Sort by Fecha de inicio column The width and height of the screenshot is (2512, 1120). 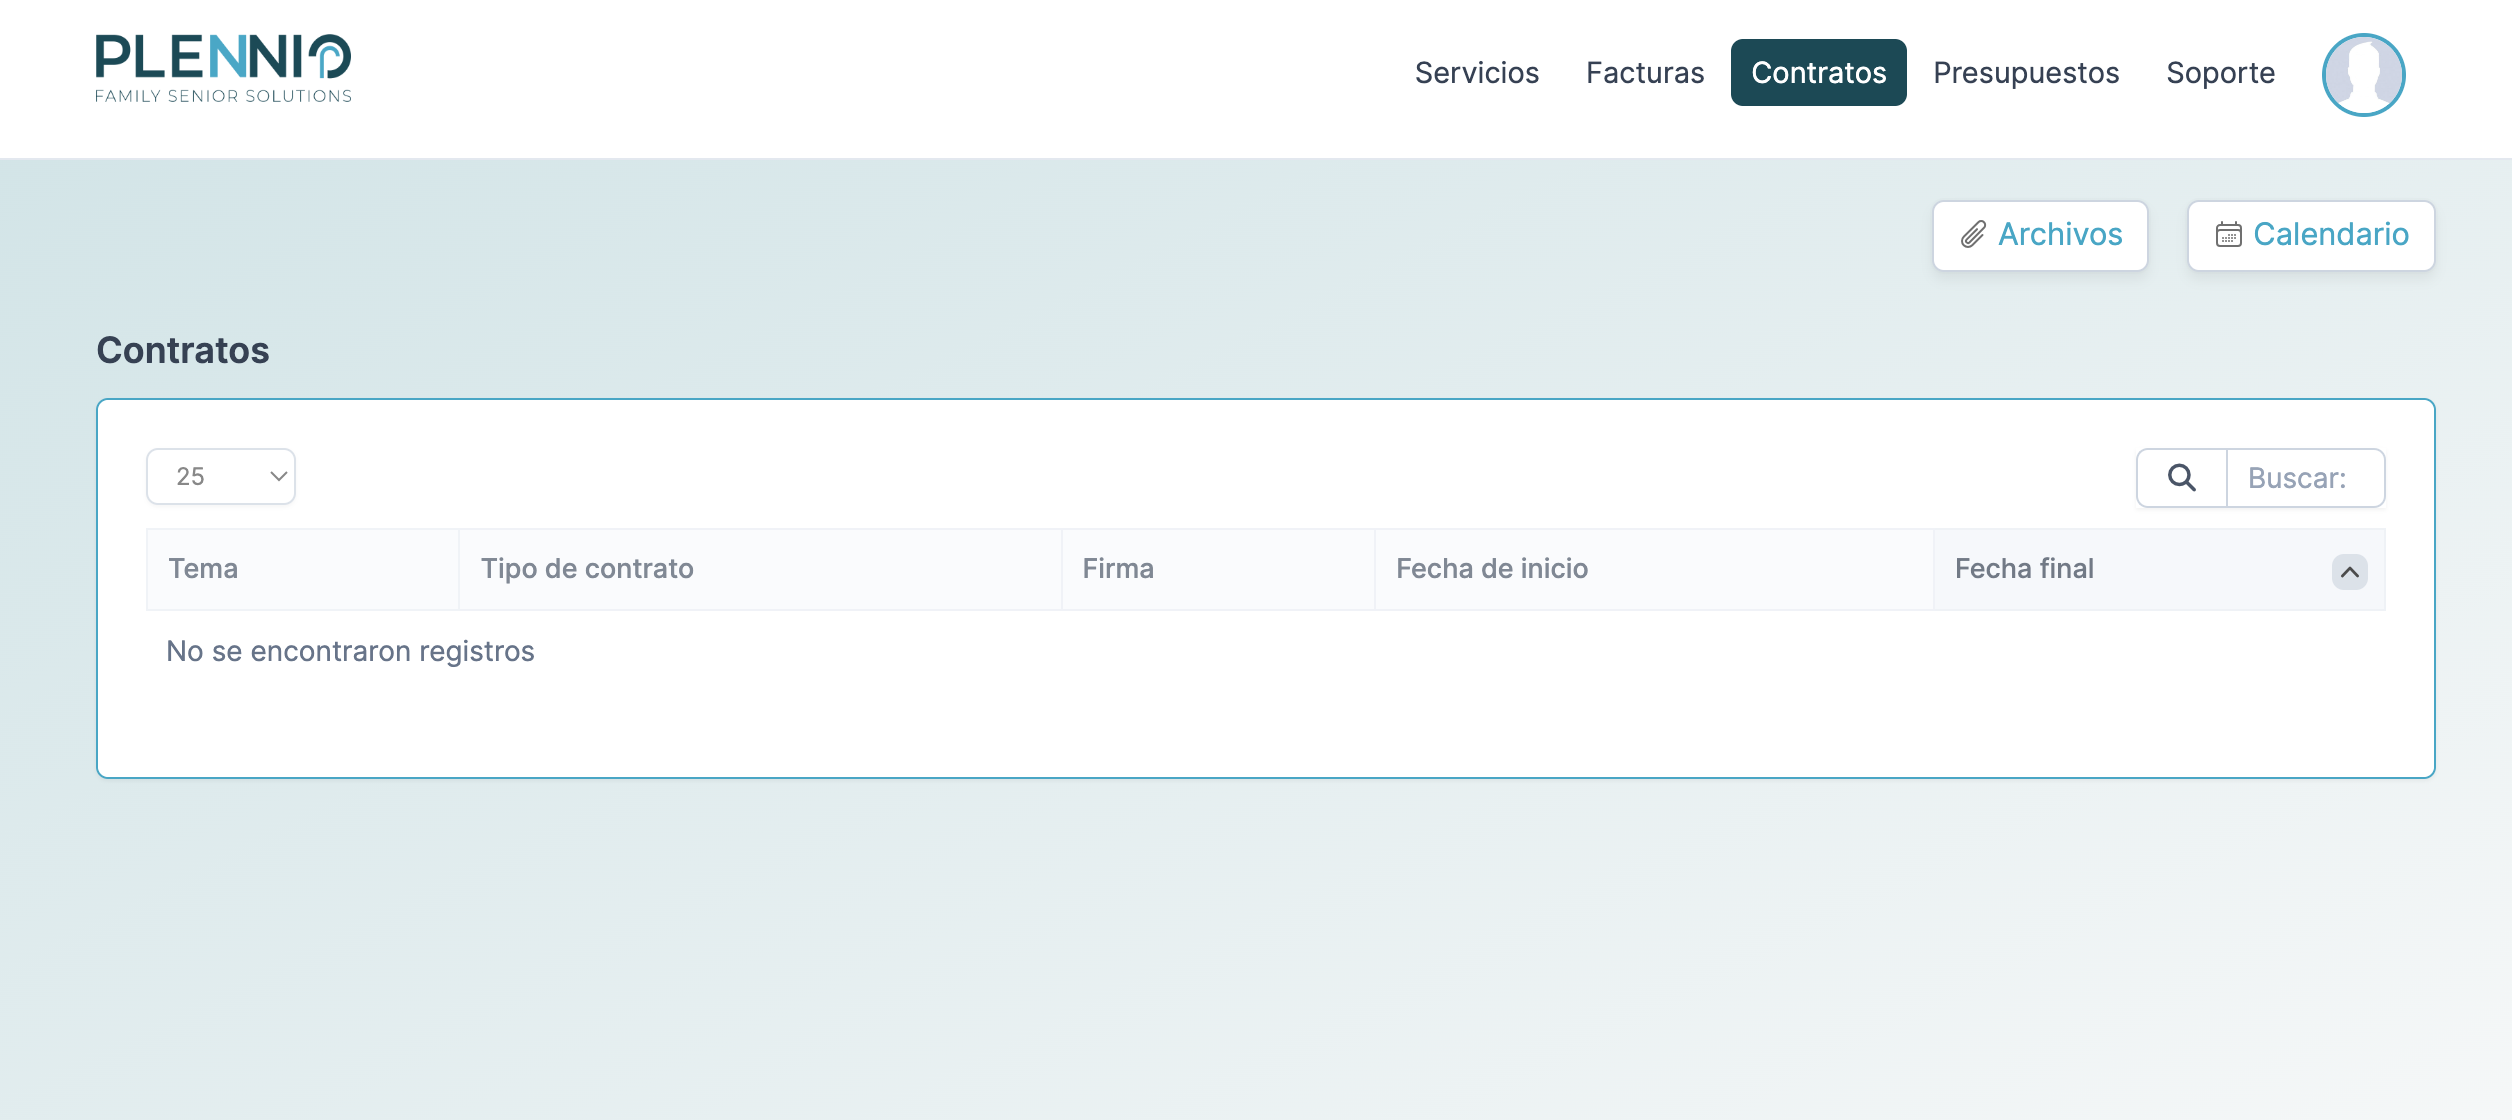coord(1654,569)
